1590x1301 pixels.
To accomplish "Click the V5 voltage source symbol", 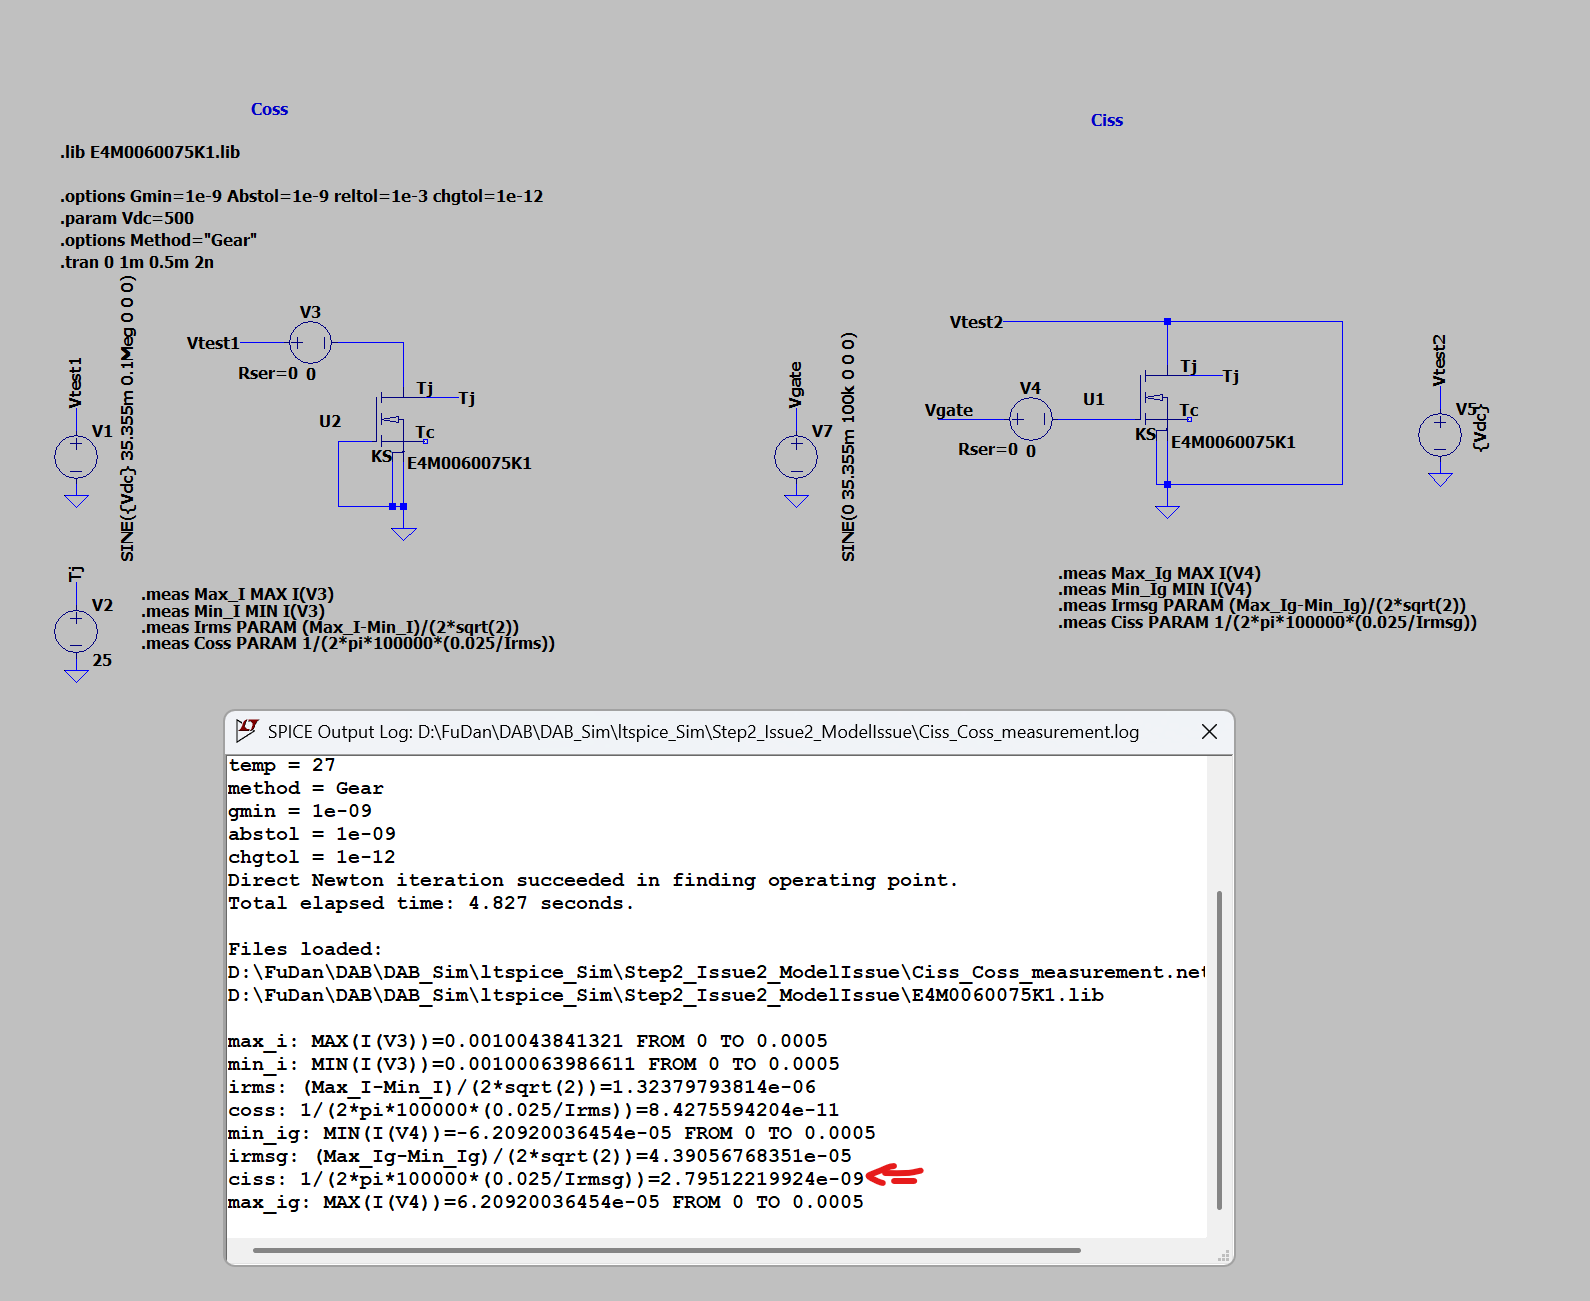I will click(x=1439, y=435).
